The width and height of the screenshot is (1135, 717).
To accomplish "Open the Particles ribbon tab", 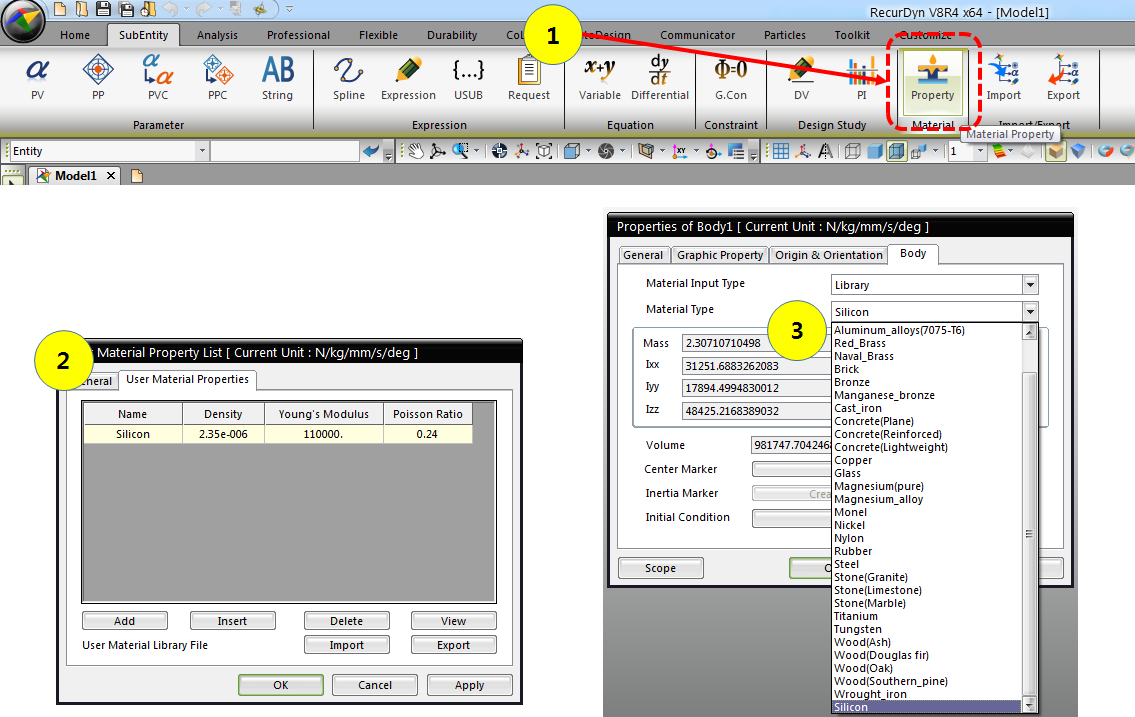I will (785, 35).
